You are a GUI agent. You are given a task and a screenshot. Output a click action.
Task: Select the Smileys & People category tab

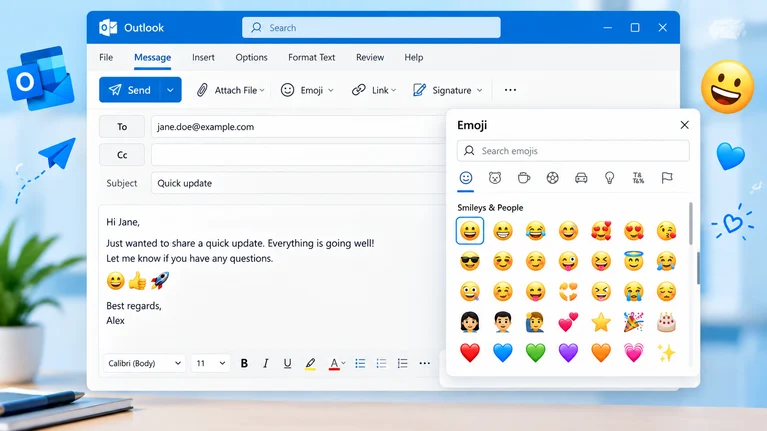(466, 178)
